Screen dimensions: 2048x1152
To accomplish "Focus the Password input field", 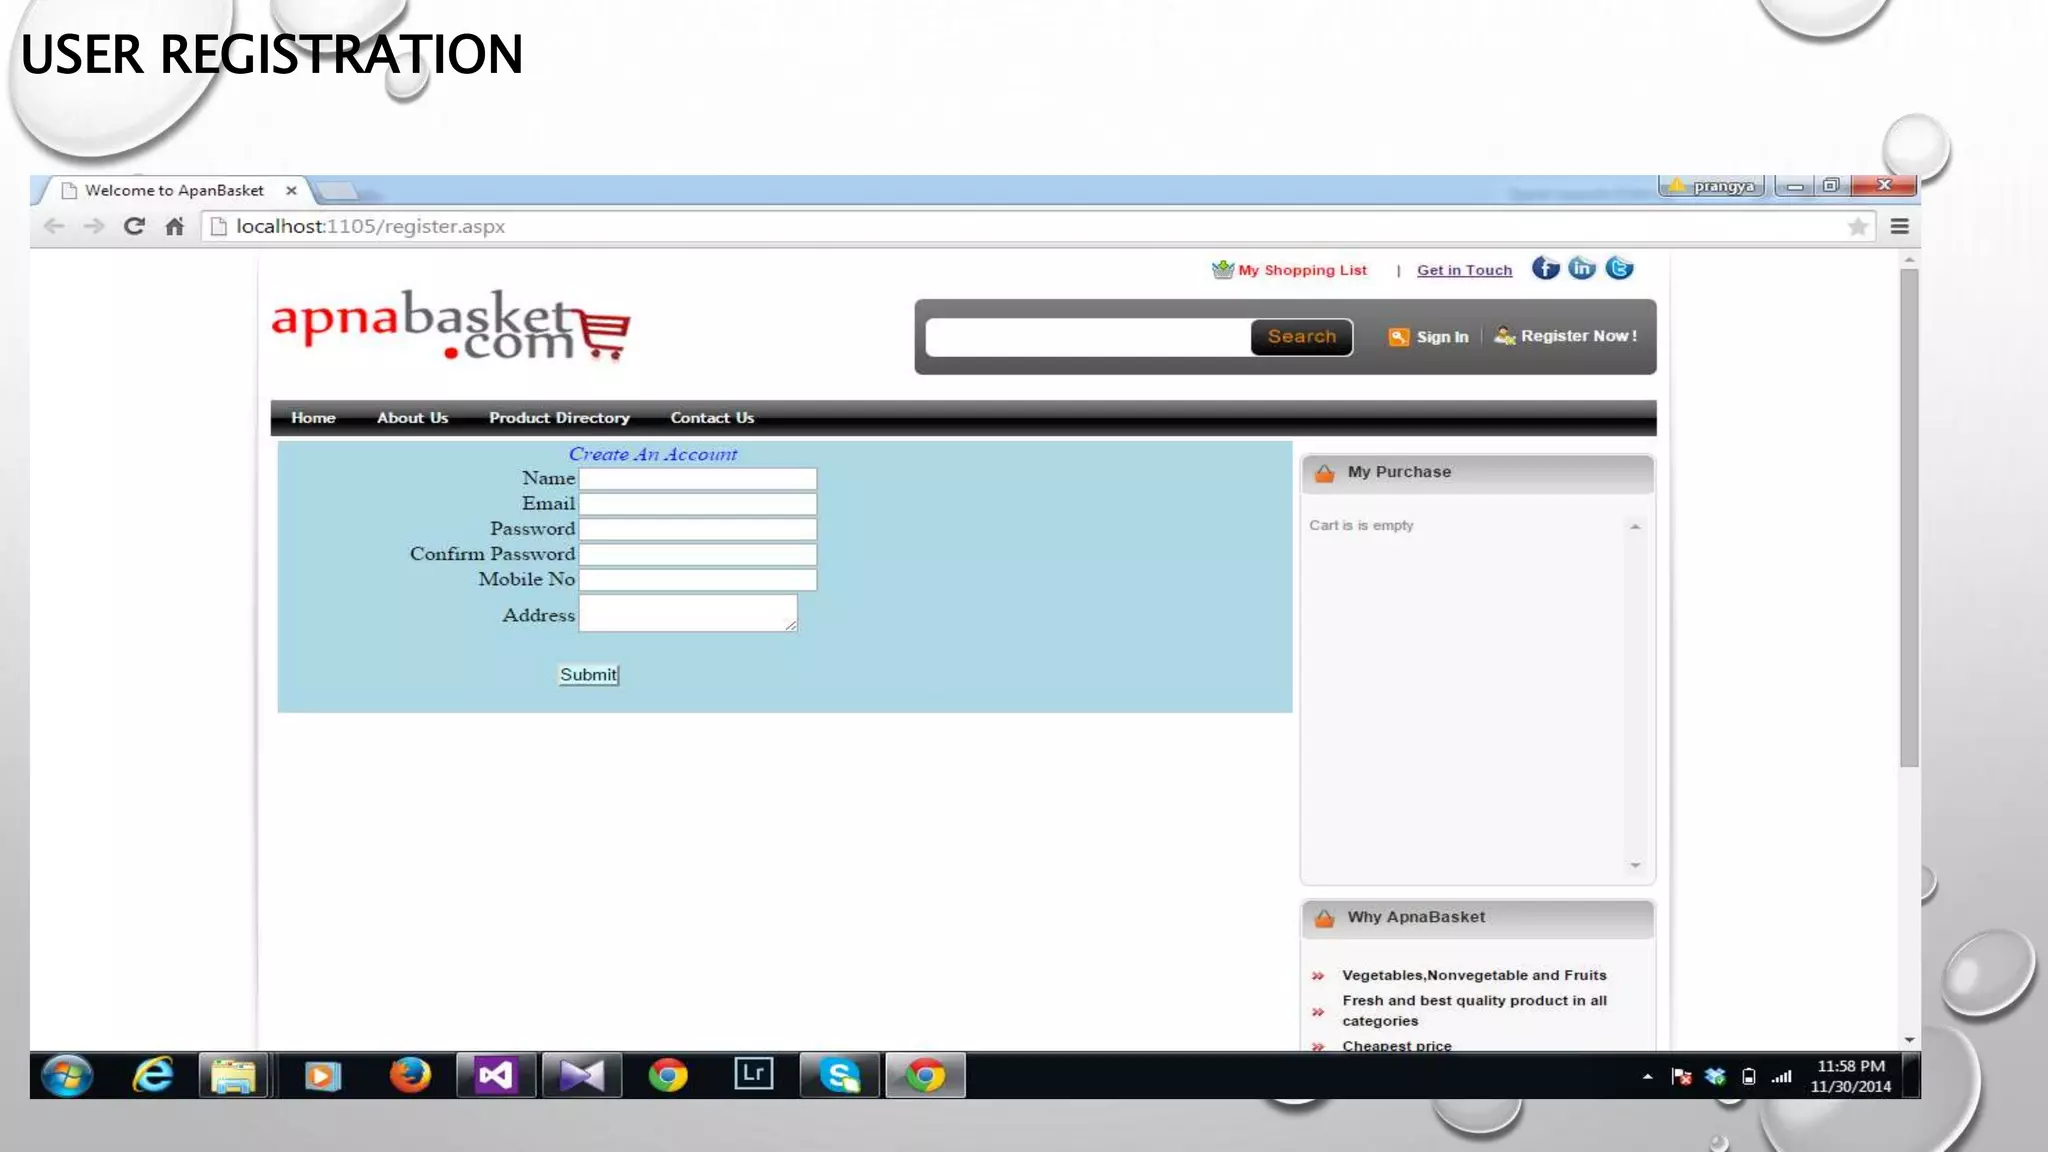I will coord(698,529).
